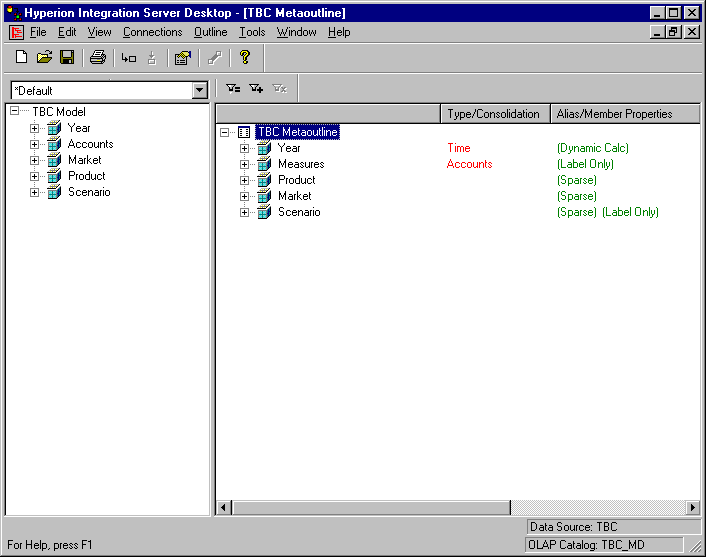Collapse the TBC Metaoutline root node
Screen dimensions: 706x557
[x=225, y=132]
